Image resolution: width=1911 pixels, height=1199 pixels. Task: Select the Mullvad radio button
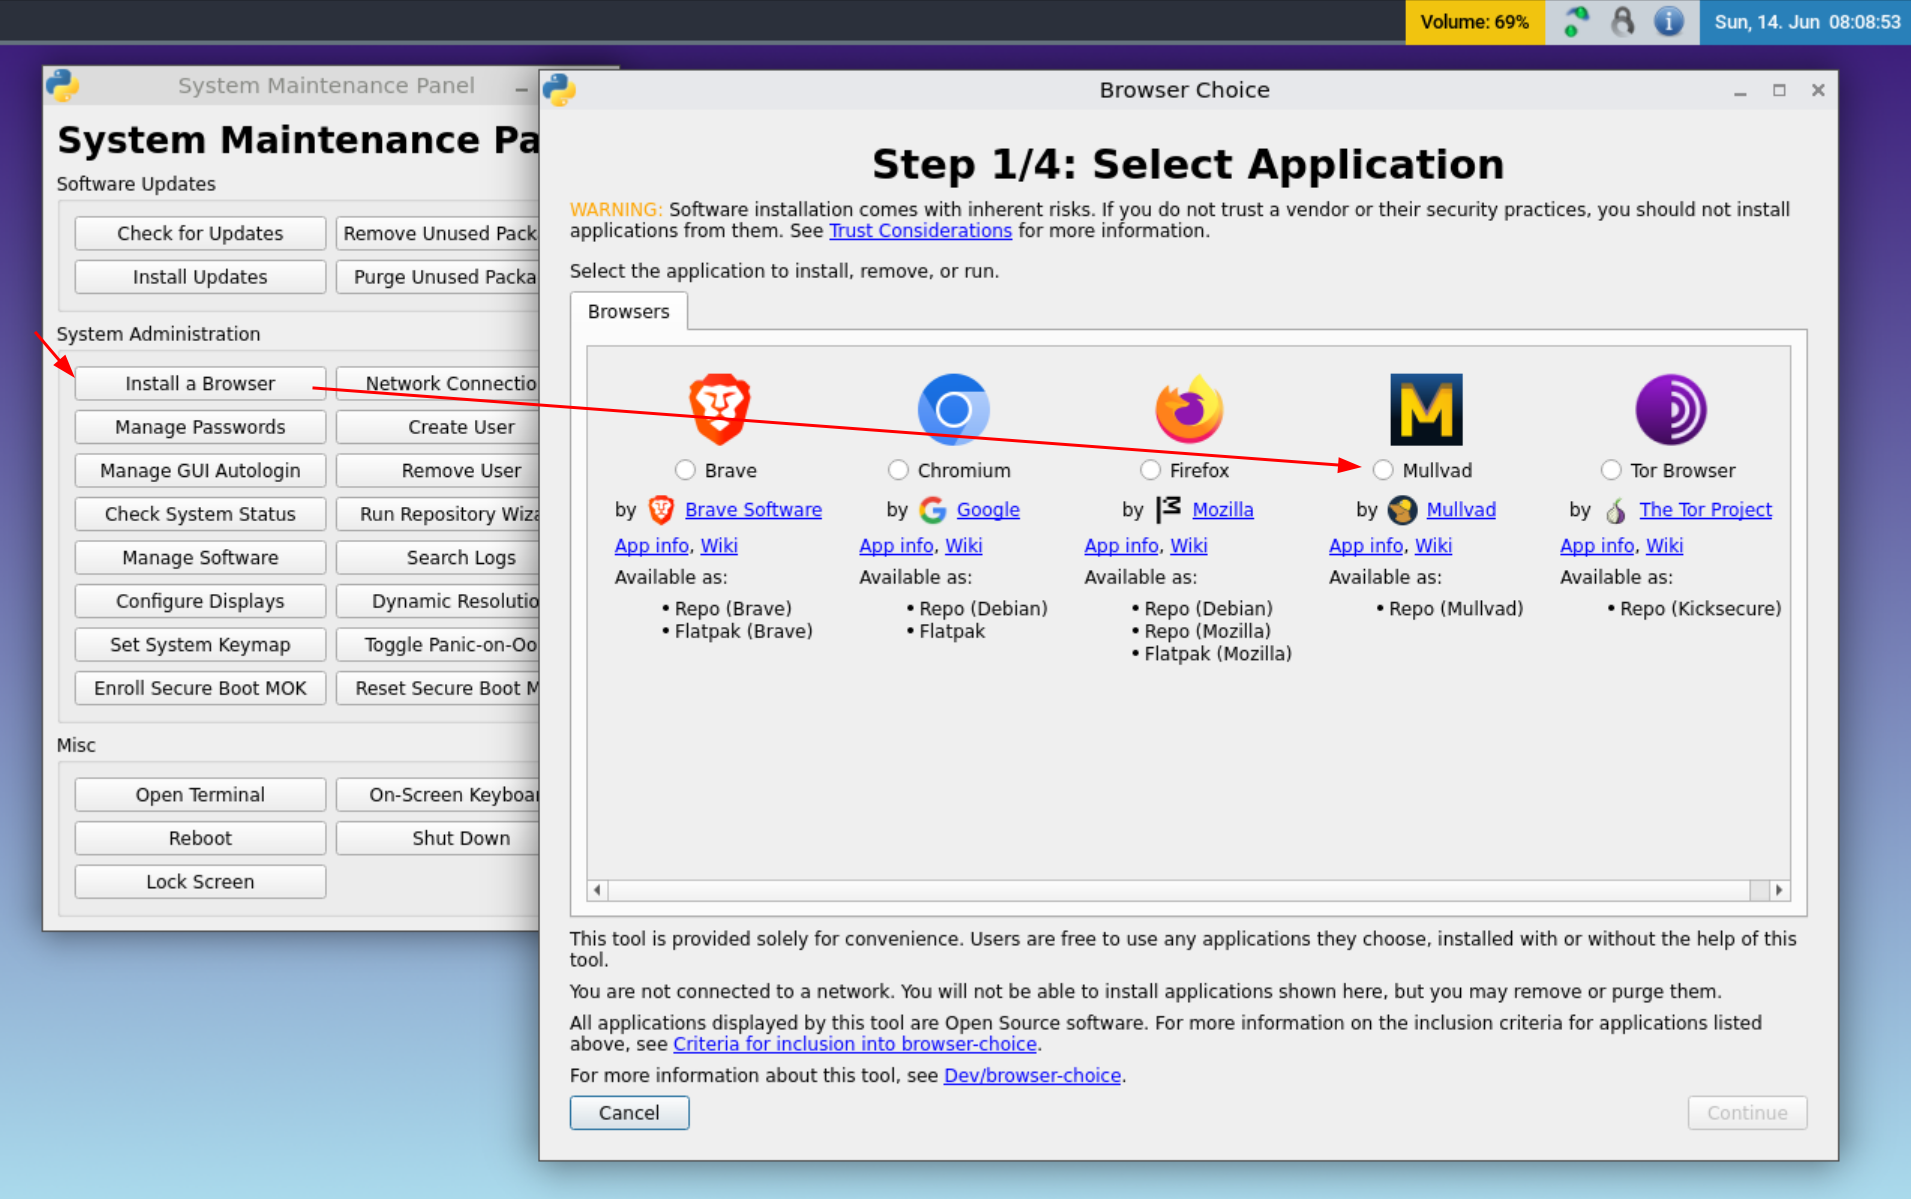click(x=1383, y=470)
